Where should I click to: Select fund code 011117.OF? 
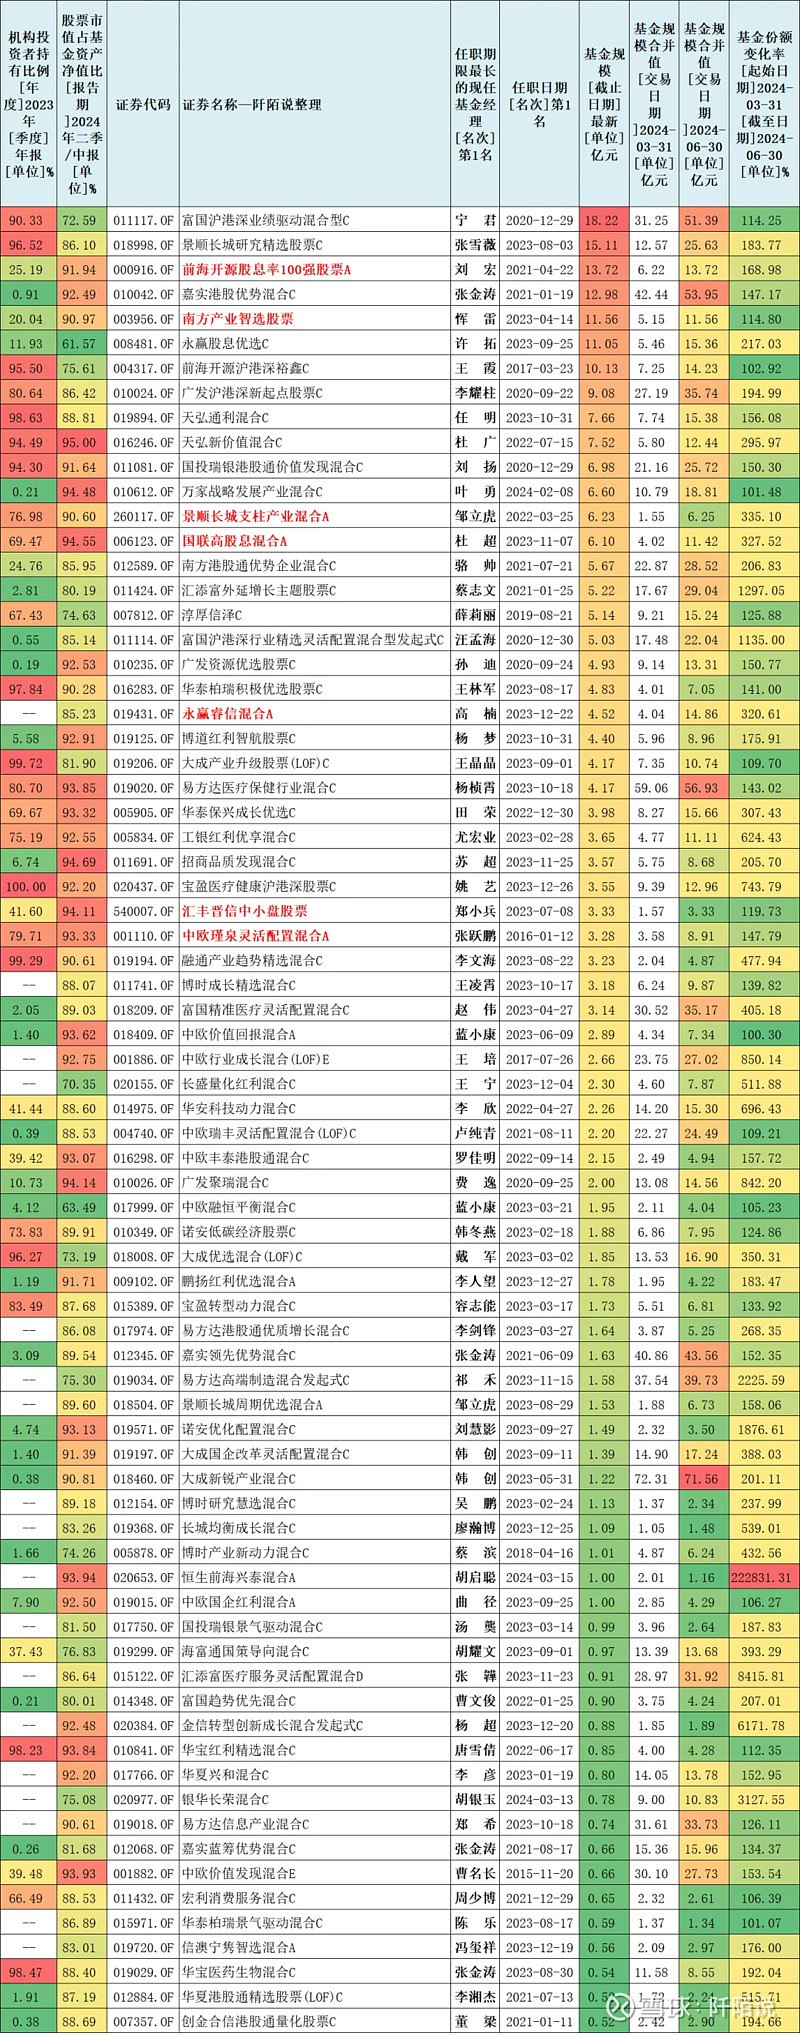[x=143, y=220]
